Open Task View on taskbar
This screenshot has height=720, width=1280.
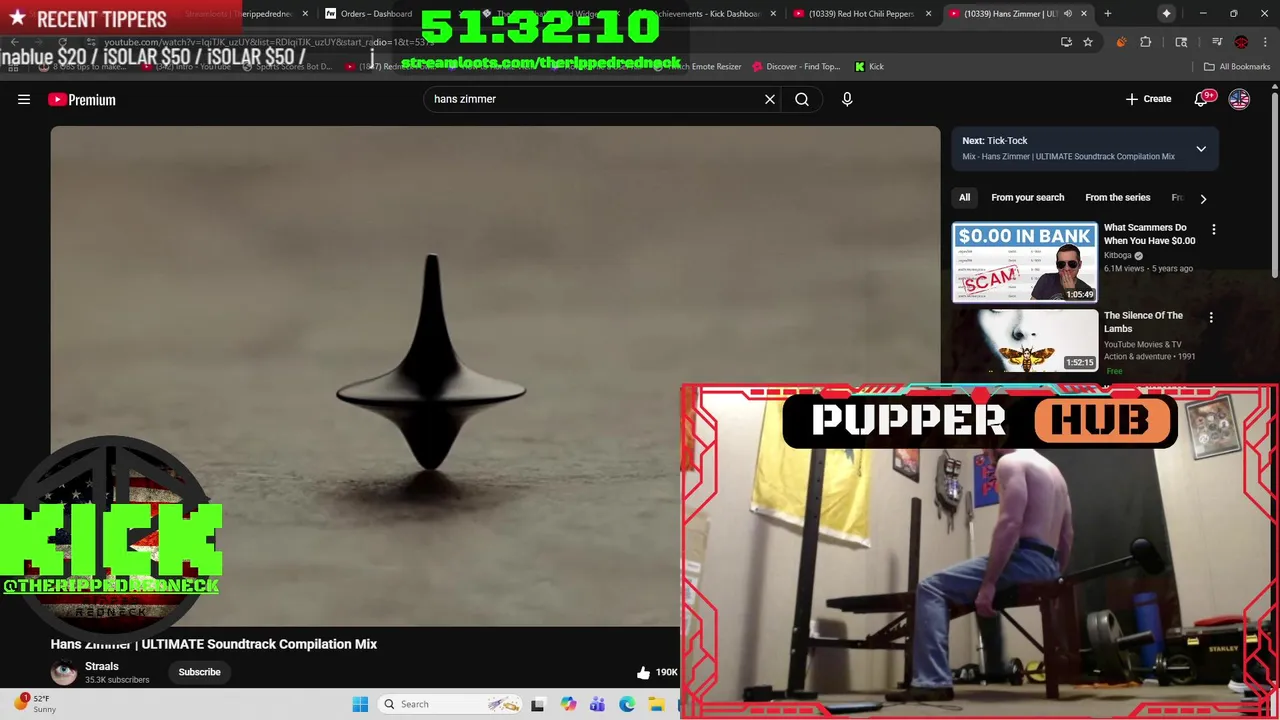click(537, 704)
